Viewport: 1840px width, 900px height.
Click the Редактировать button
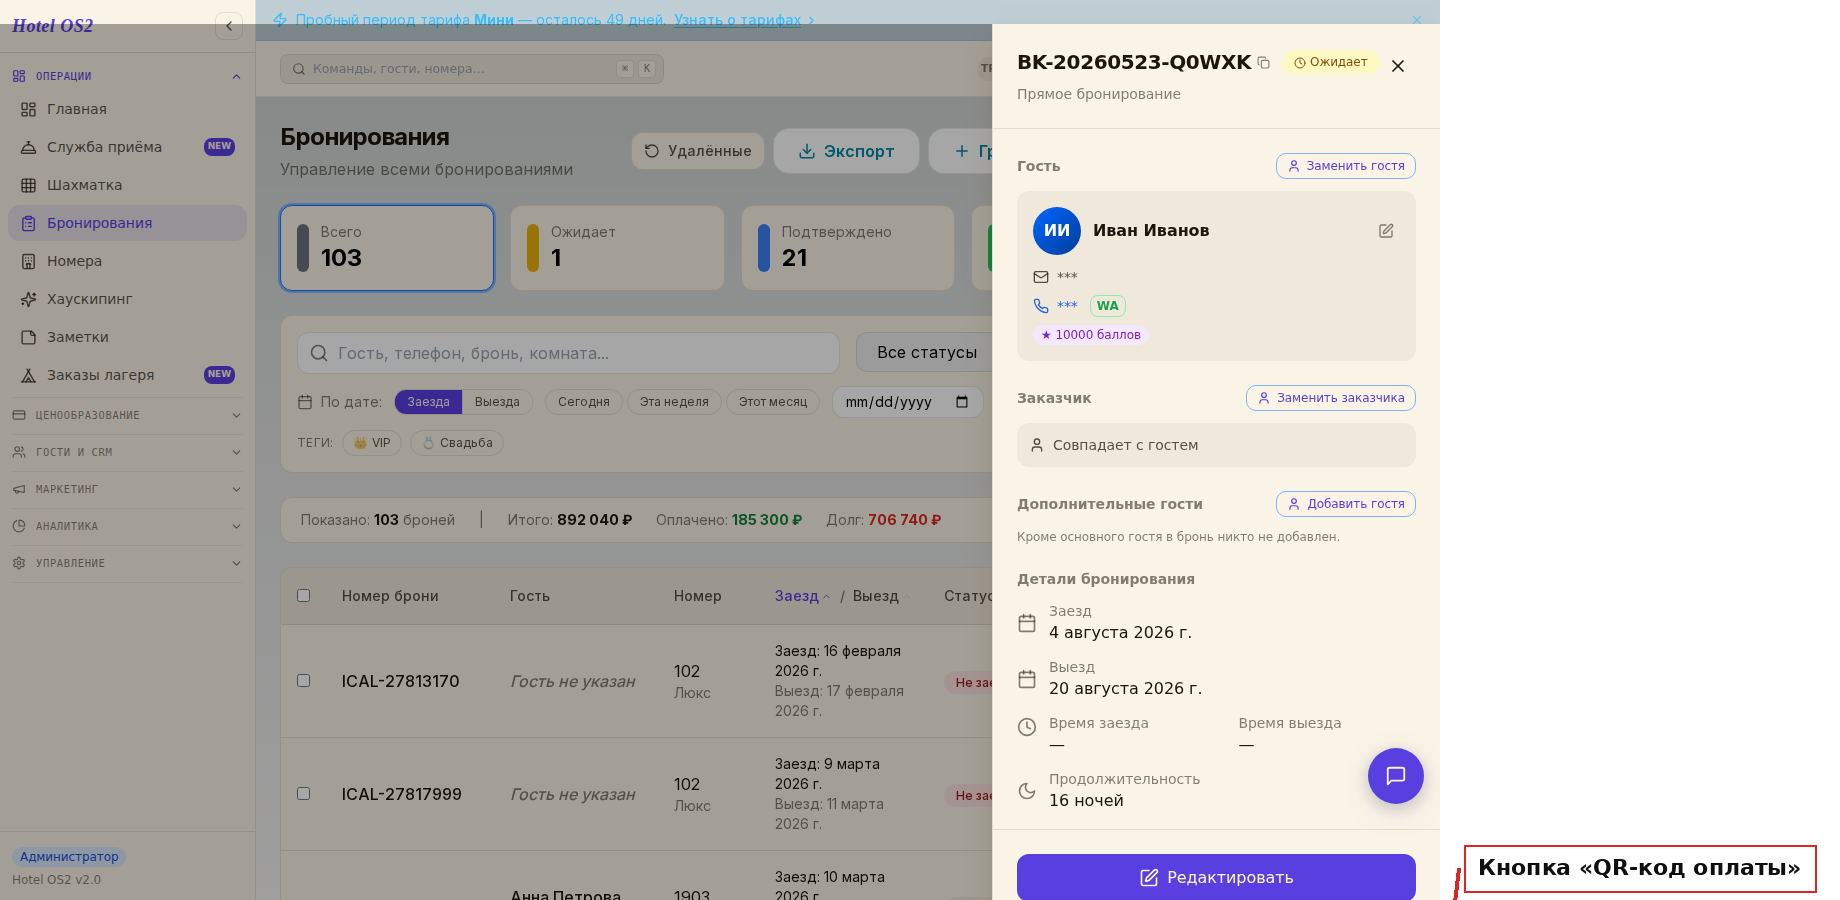pos(1216,877)
